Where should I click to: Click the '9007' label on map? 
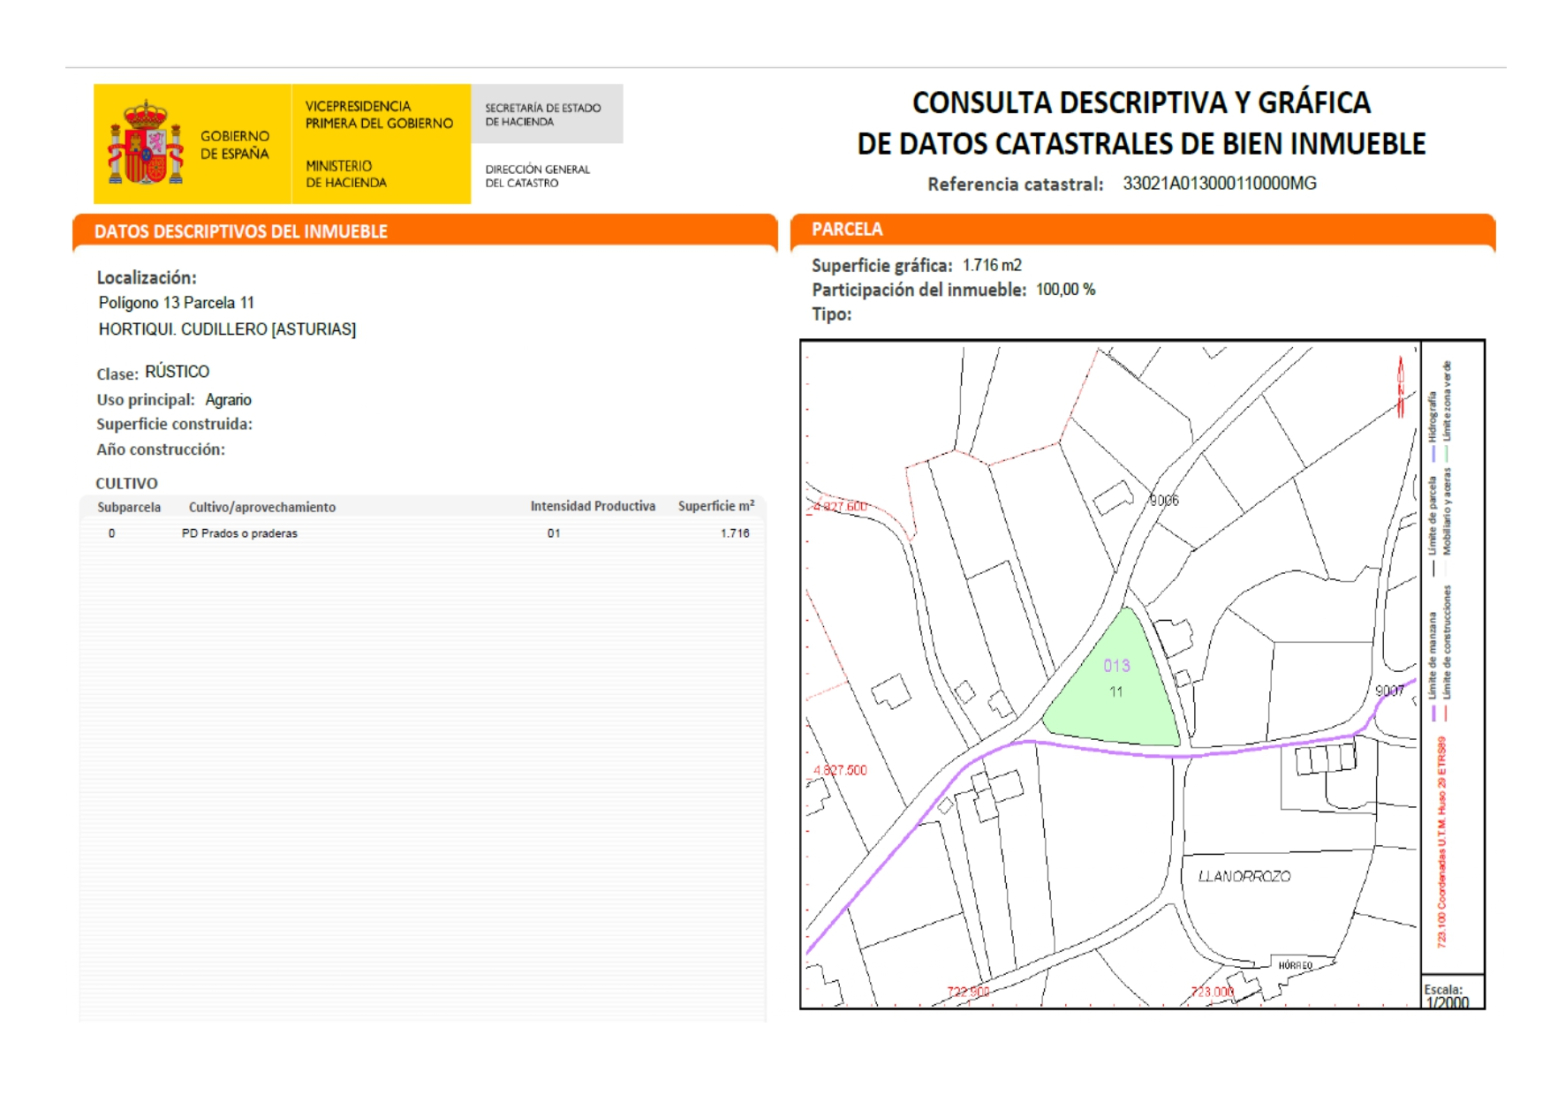(x=1389, y=691)
